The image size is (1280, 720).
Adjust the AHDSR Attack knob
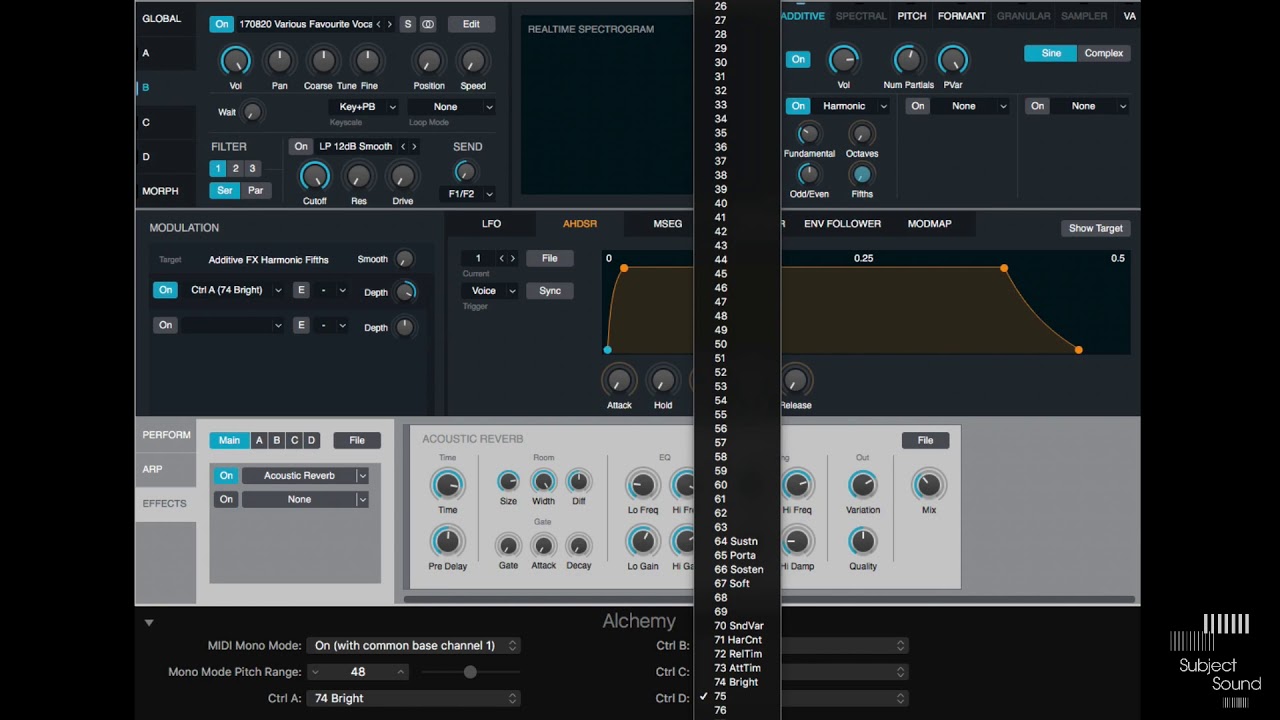[x=619, y=381]
